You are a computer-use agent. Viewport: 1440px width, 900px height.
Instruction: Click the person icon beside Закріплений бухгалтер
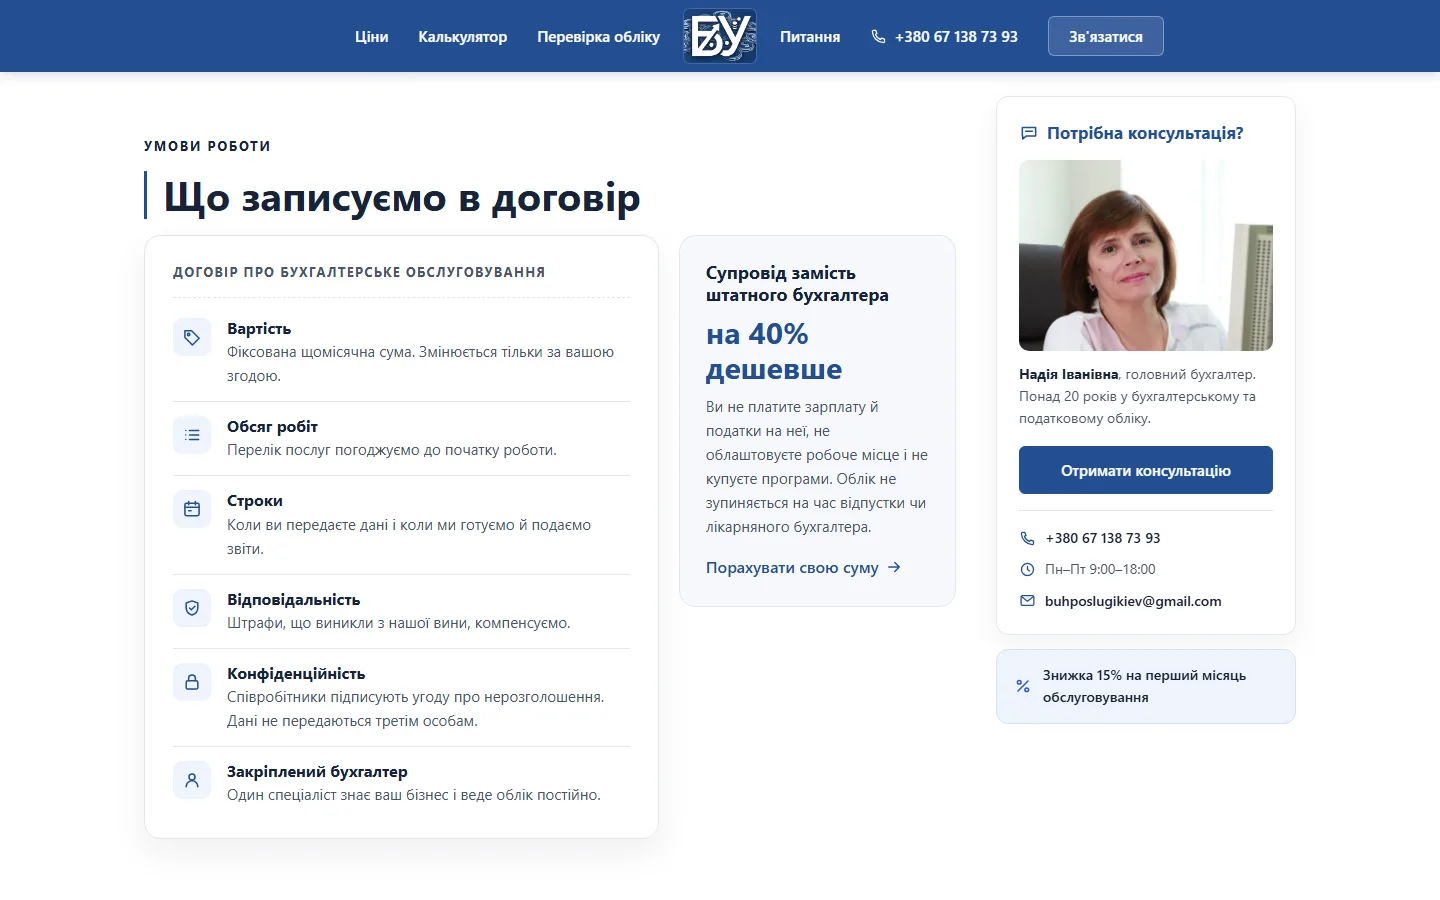click(x=192, y=780)
